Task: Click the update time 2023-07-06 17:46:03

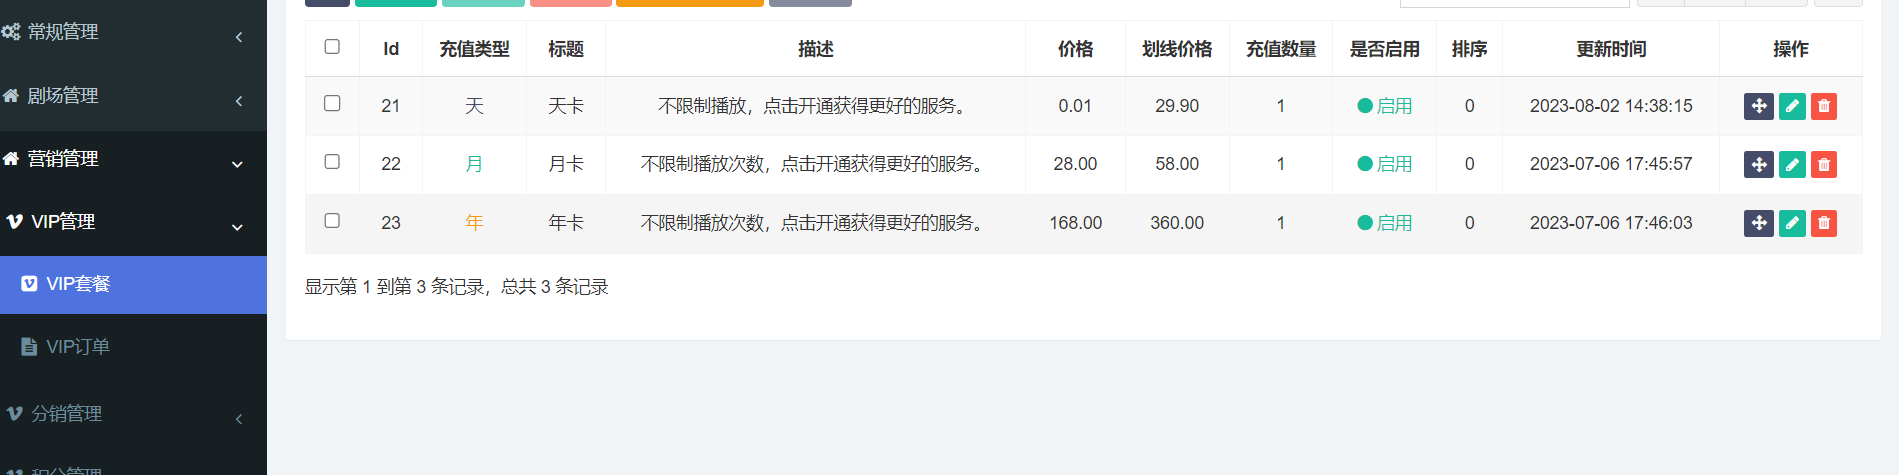Action: point(1611,223)
